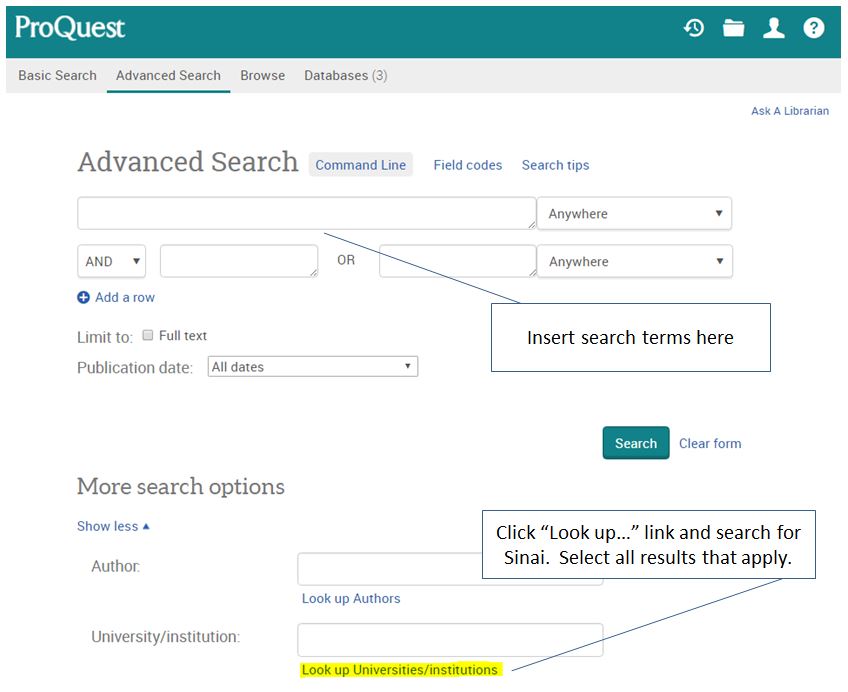Open the Search tips link

click(x=555, y=165)
